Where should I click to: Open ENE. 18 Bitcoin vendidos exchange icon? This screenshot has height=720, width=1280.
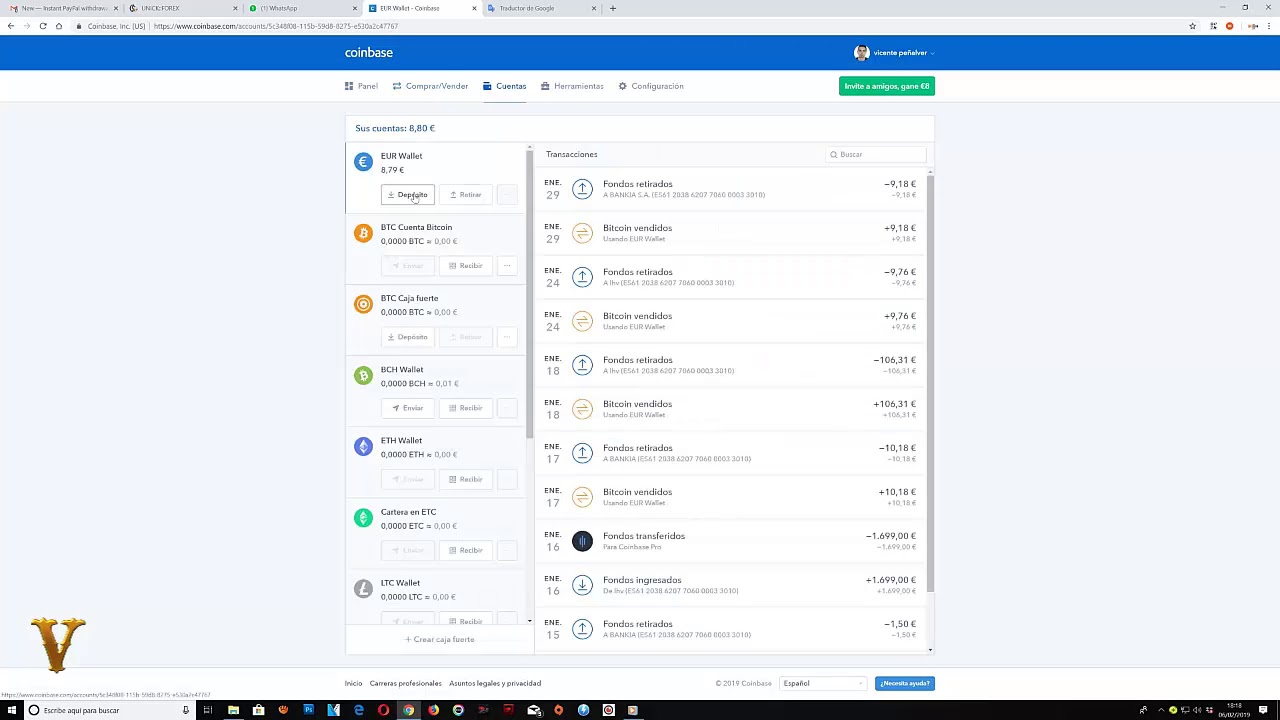coord(582,409)
